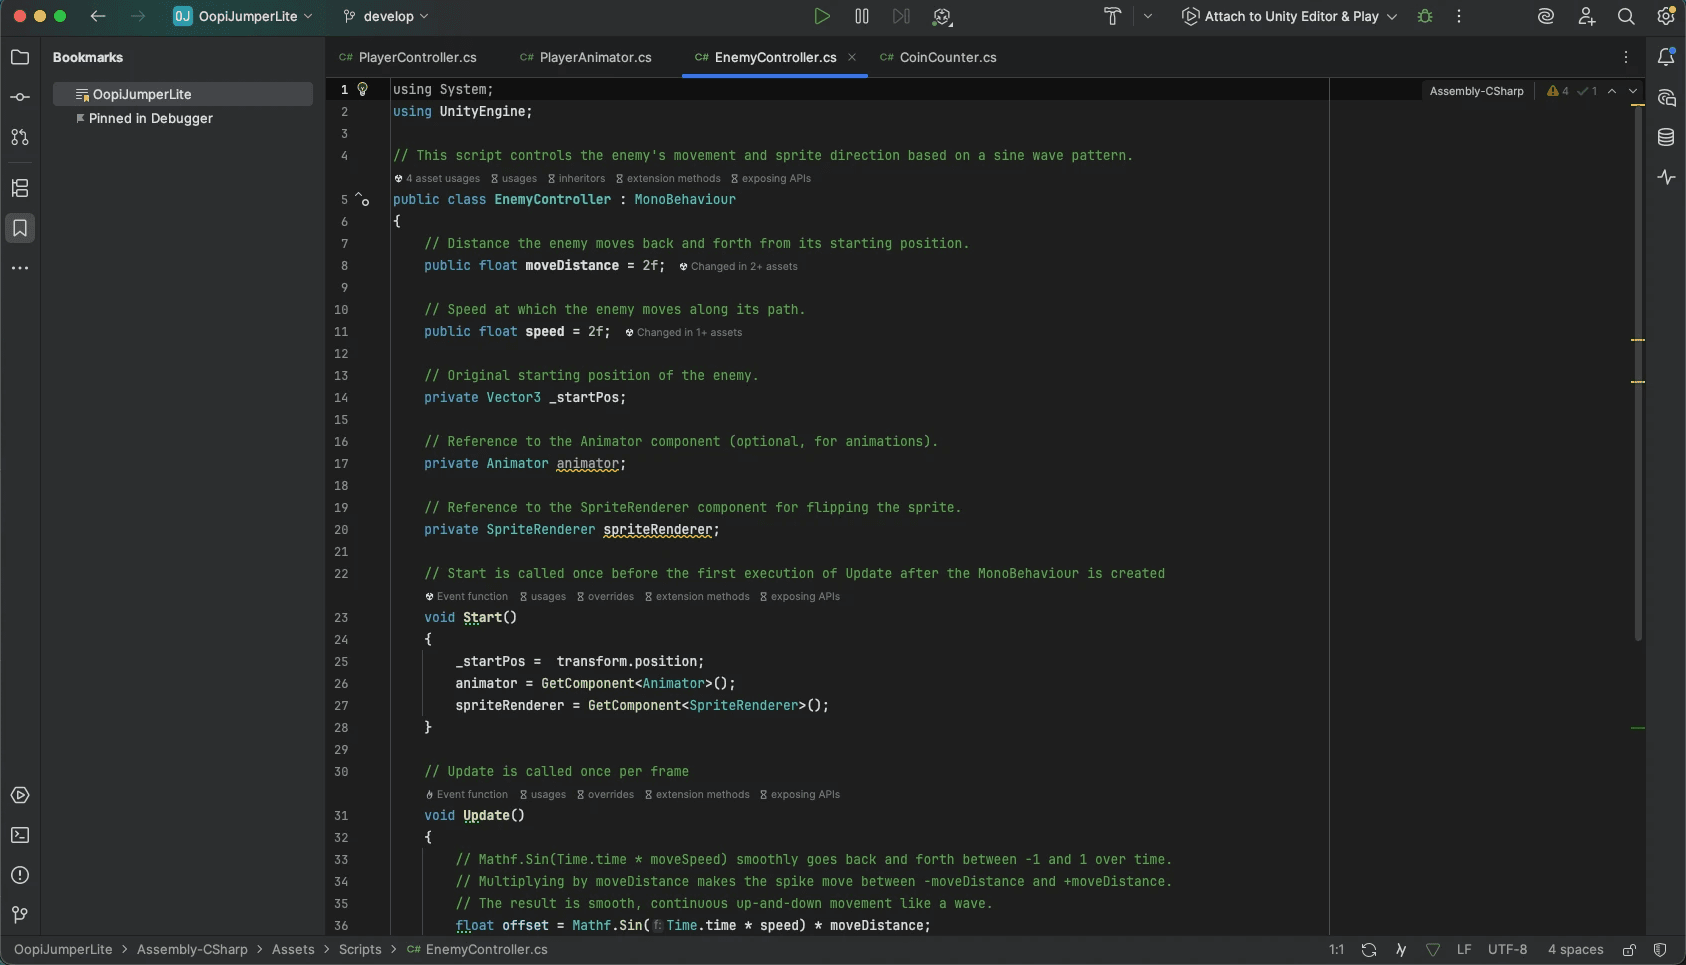1686x965 pixels.
Task: Click the Run button in the toolbar
Action: (821, 16)
